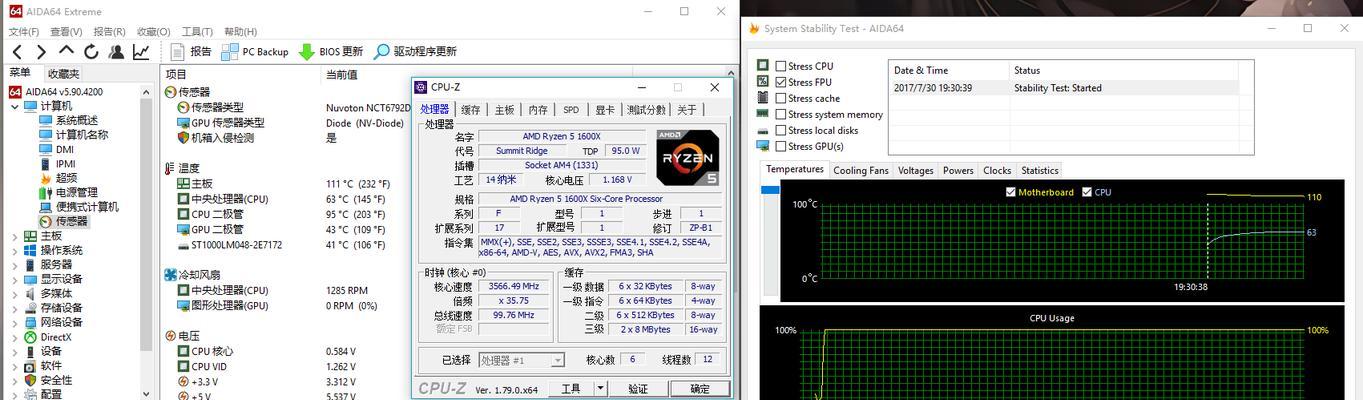Switch to the Cooling Fans tab
This screenshot has width=1363, height=400.
(x=861, y=171)
